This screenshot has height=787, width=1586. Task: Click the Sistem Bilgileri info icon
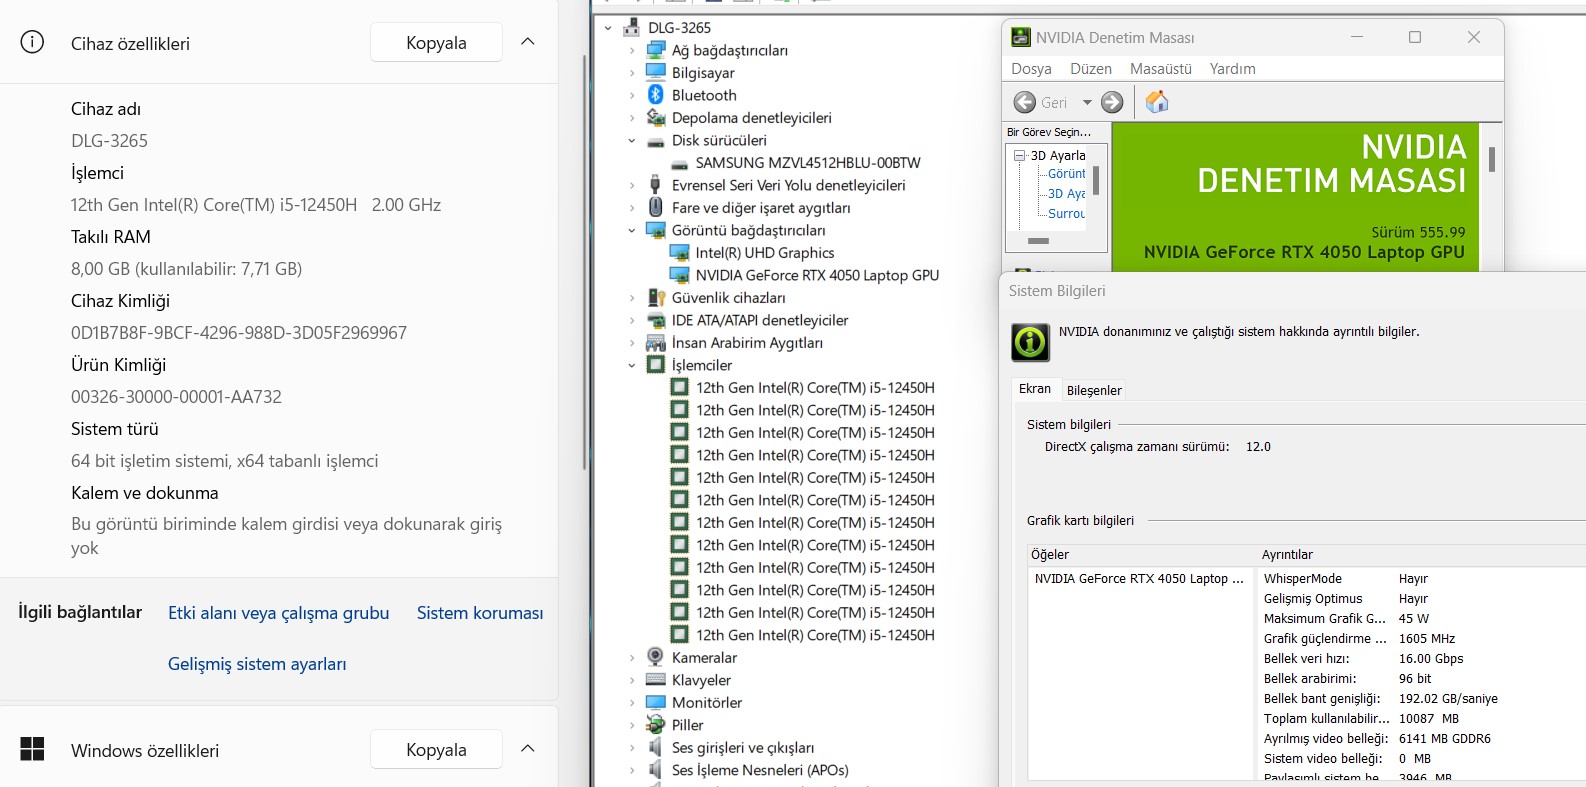pyautogui.click(x=1030, y=342)
